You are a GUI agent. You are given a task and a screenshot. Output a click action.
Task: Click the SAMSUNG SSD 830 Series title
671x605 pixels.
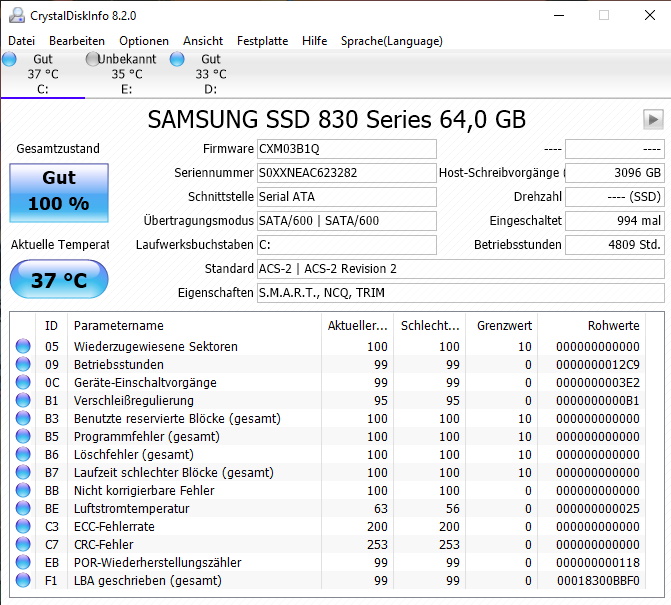(x=336, y=119)
